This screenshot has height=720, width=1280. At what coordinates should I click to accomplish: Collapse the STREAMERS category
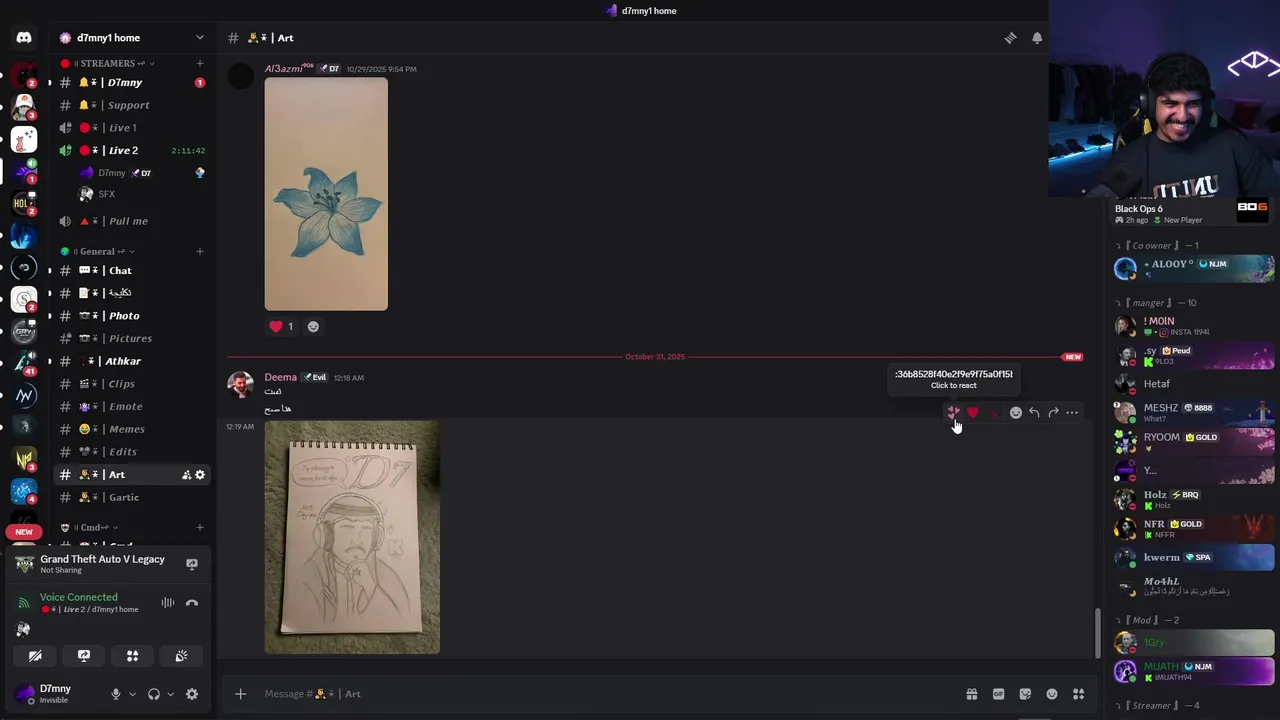pyautogui.click(x=105, y=63)
